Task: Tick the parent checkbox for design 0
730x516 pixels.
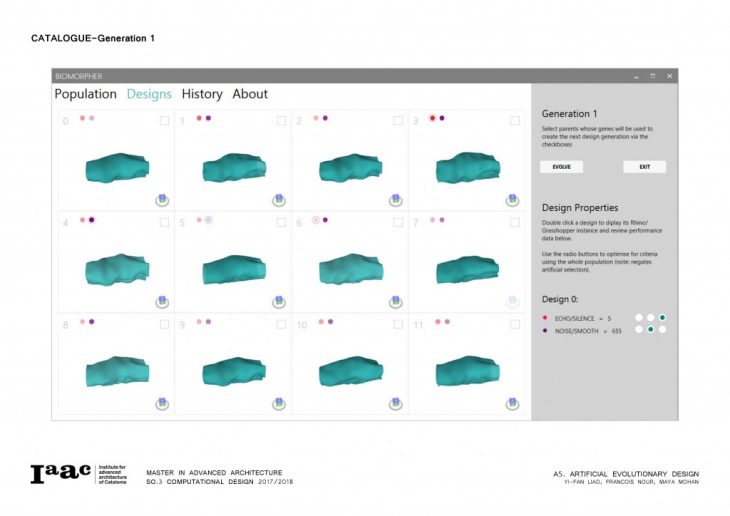Action: [x=165, y=121]
